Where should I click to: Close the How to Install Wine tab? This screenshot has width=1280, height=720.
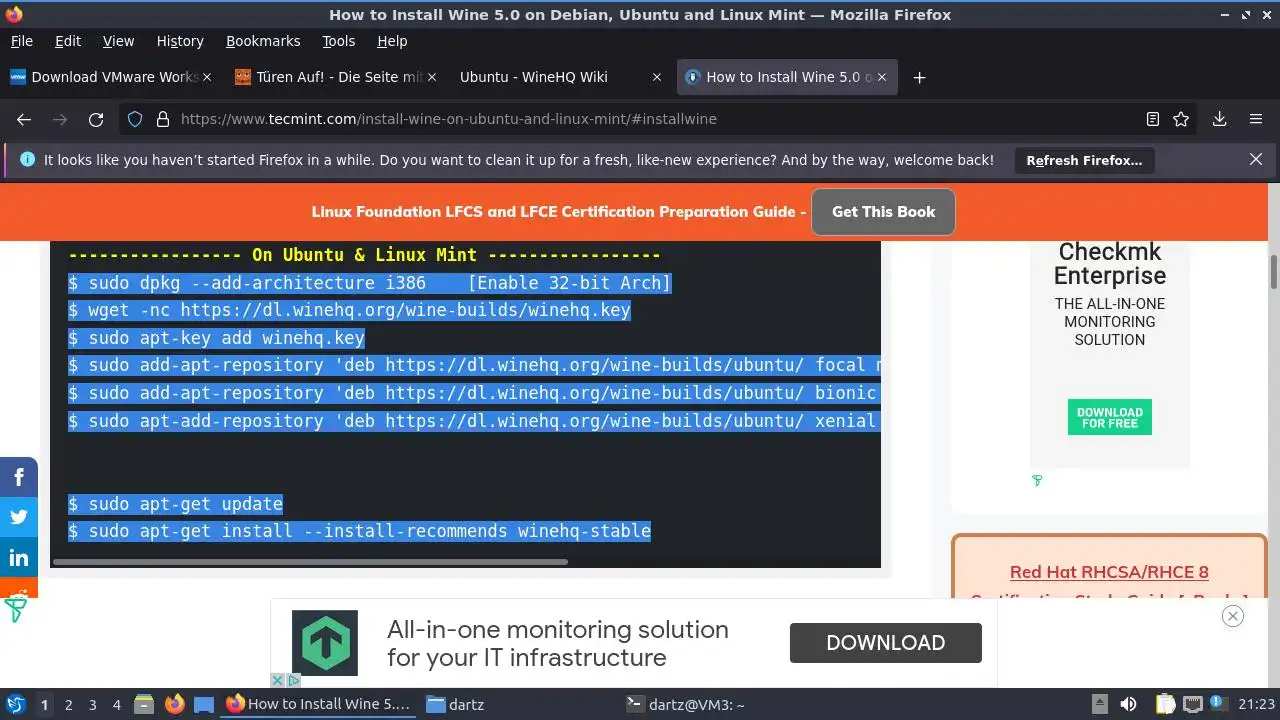pos(882,77)
